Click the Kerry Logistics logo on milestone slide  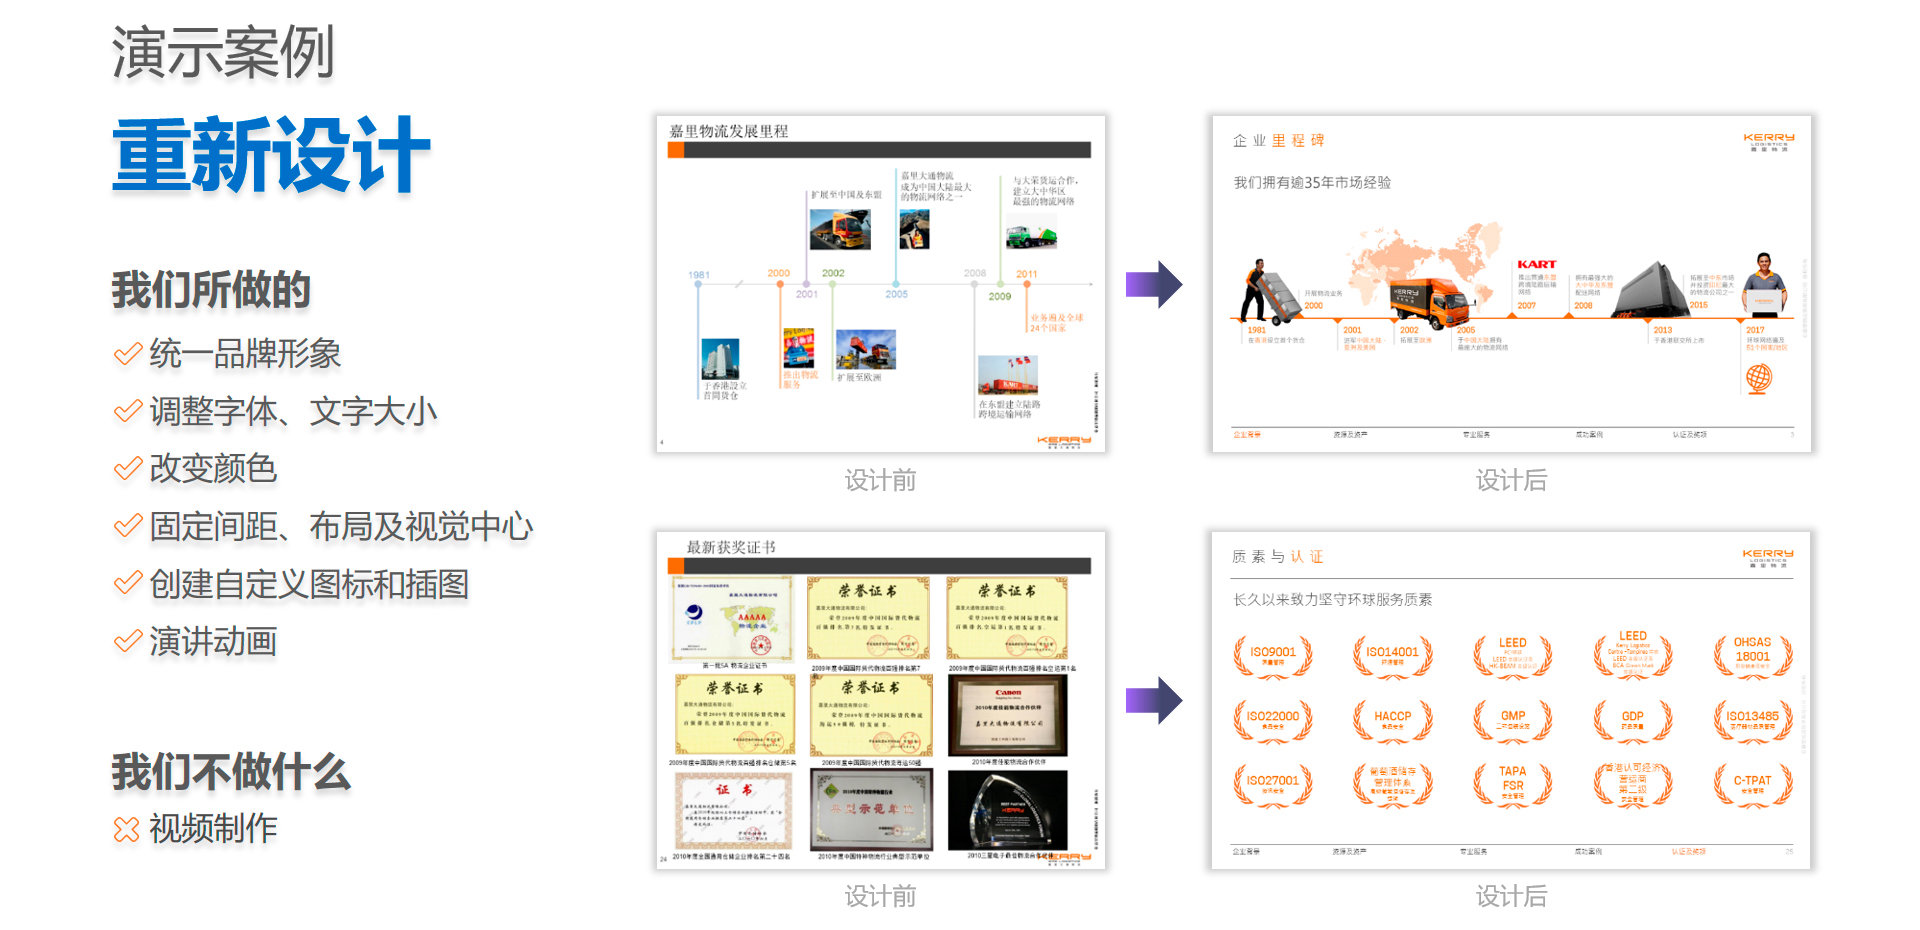tap(1768, 141)
